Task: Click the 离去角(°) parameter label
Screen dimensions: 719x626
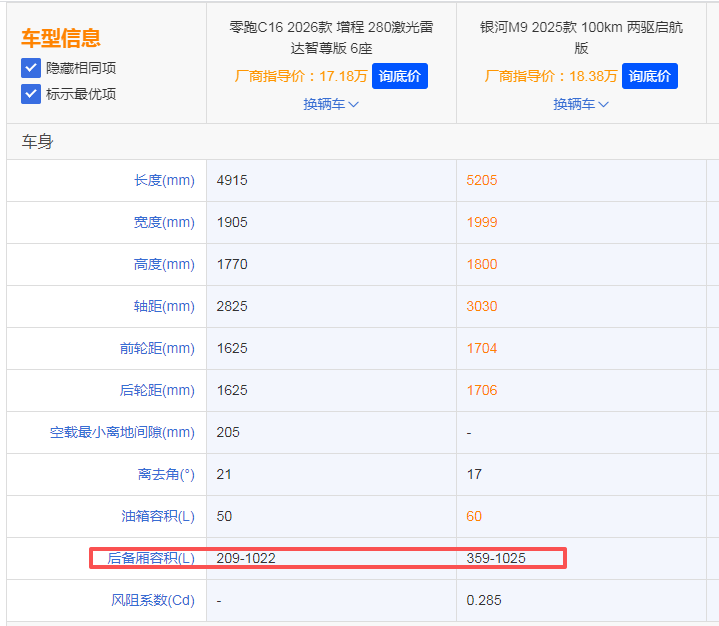Action: [166, 475]
